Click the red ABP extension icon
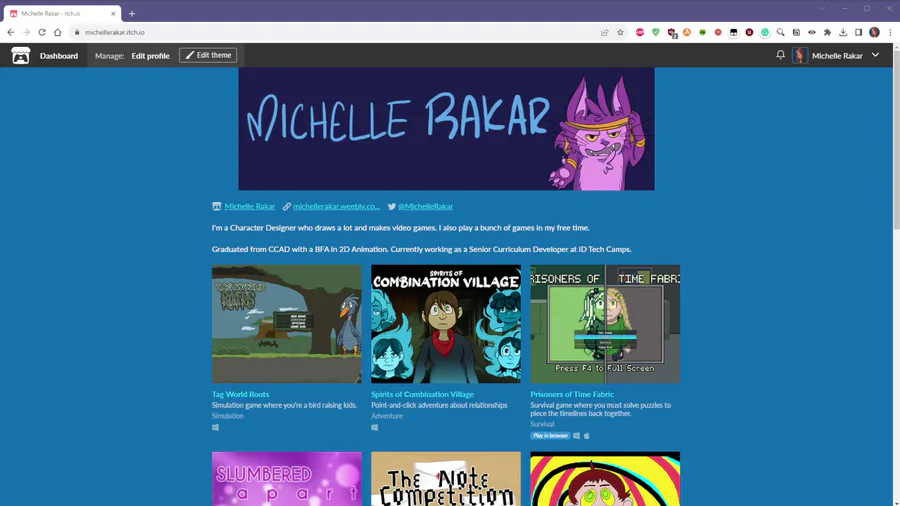 pyautogui.click(x=640, y=32)
